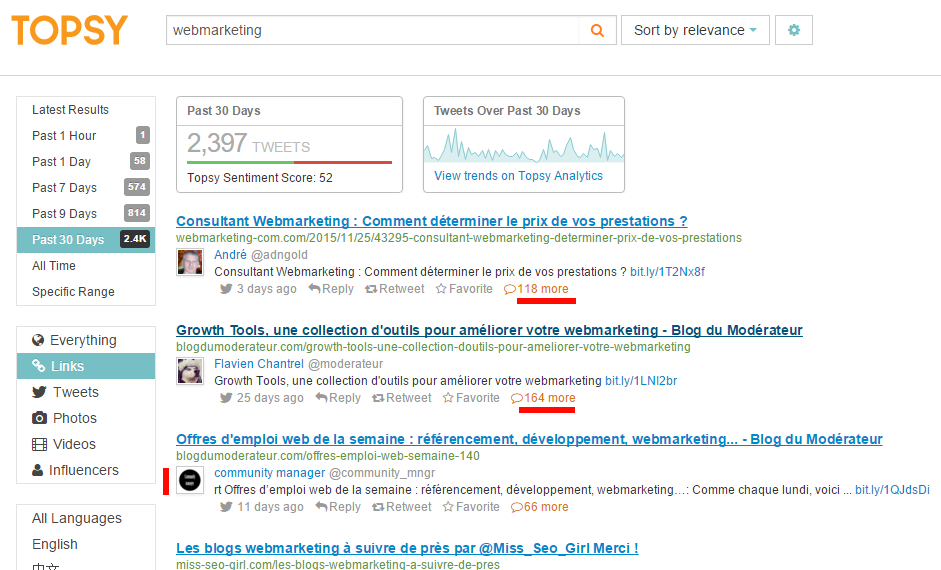941x570 pixels.
Task: Click the Links chain icon
Action: (x=38, y=366)
